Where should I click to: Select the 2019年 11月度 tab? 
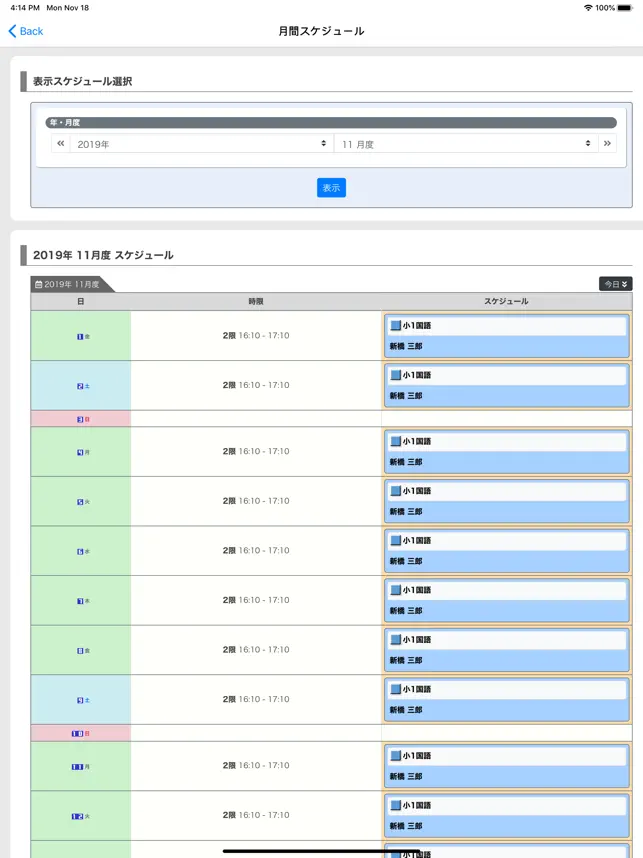pyautogui.click(x=72, y=285)
